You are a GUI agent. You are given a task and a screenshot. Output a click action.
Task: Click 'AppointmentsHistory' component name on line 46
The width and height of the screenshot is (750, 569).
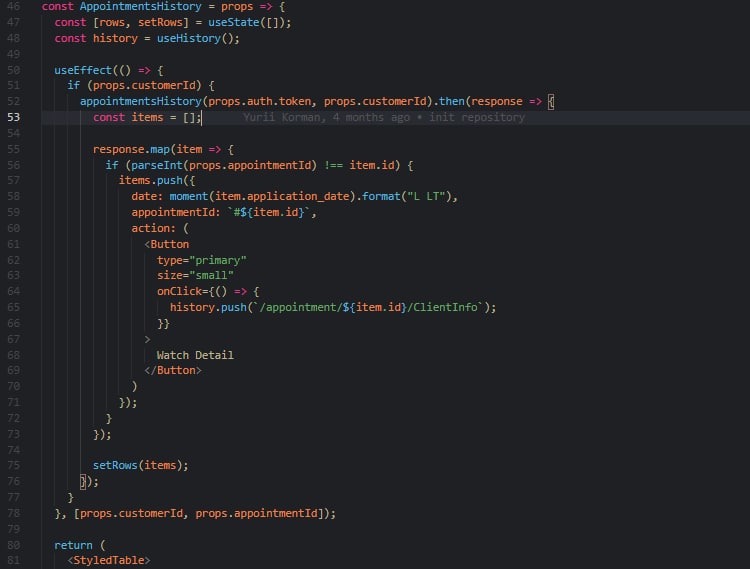click(x=141, y=7)
